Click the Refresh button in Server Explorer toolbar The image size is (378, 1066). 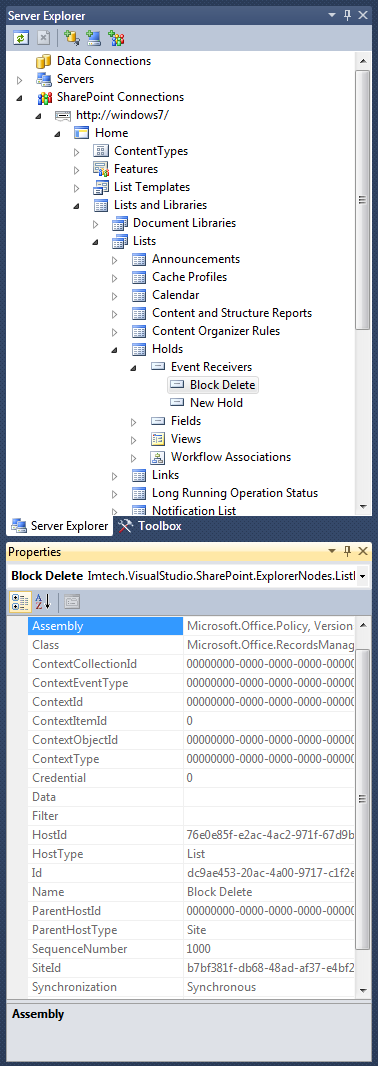click(x=21, y=38)
